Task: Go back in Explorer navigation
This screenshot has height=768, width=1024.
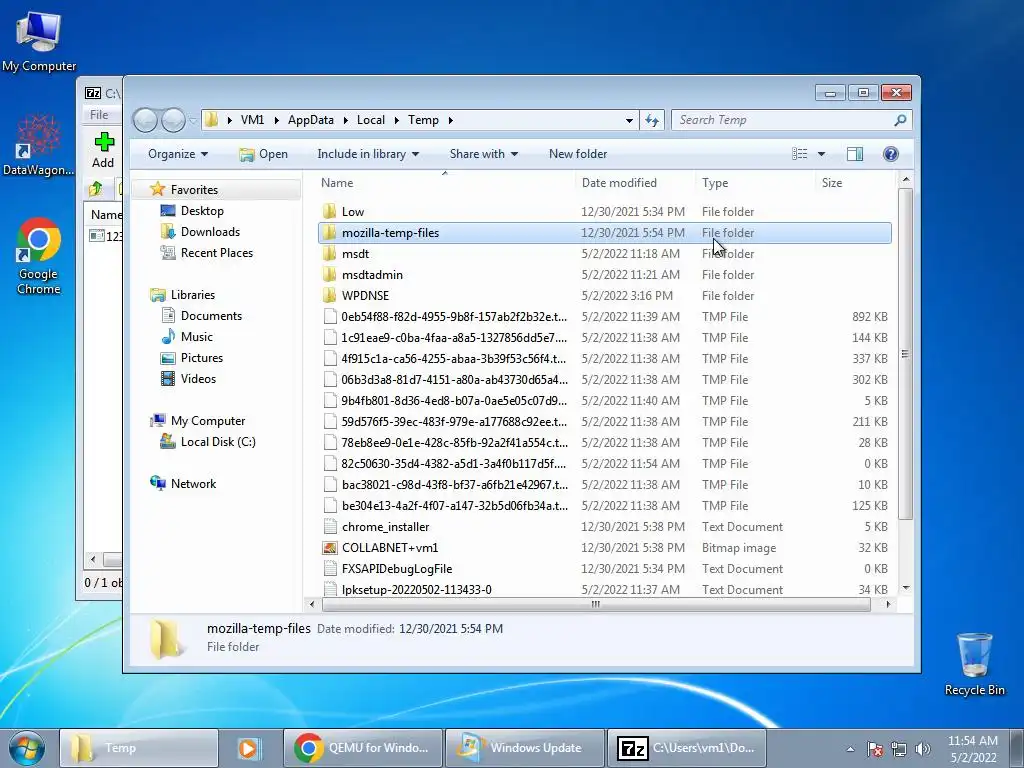Action: 145,120
